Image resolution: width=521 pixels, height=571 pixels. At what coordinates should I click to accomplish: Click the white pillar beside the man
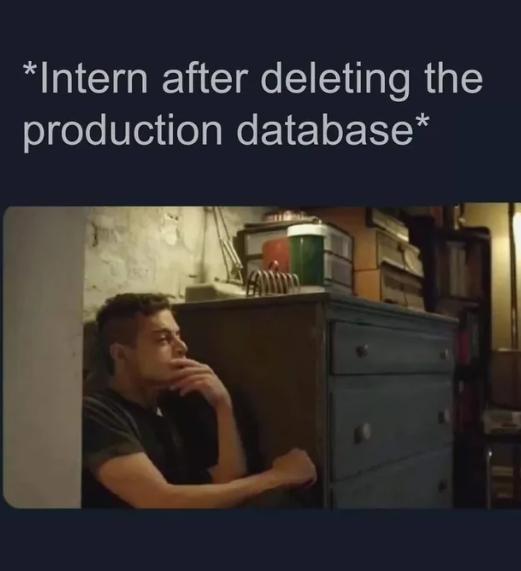tap(43, 357)
